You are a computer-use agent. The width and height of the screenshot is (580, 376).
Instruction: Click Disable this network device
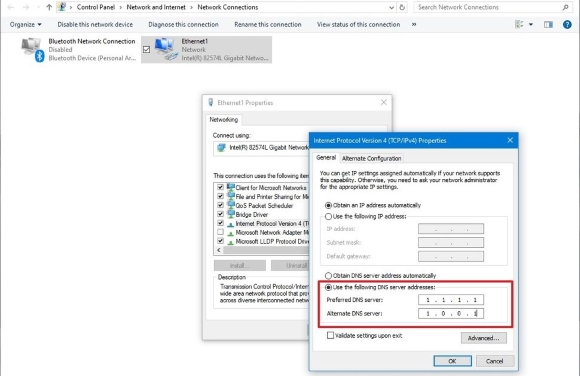point(95,24)
